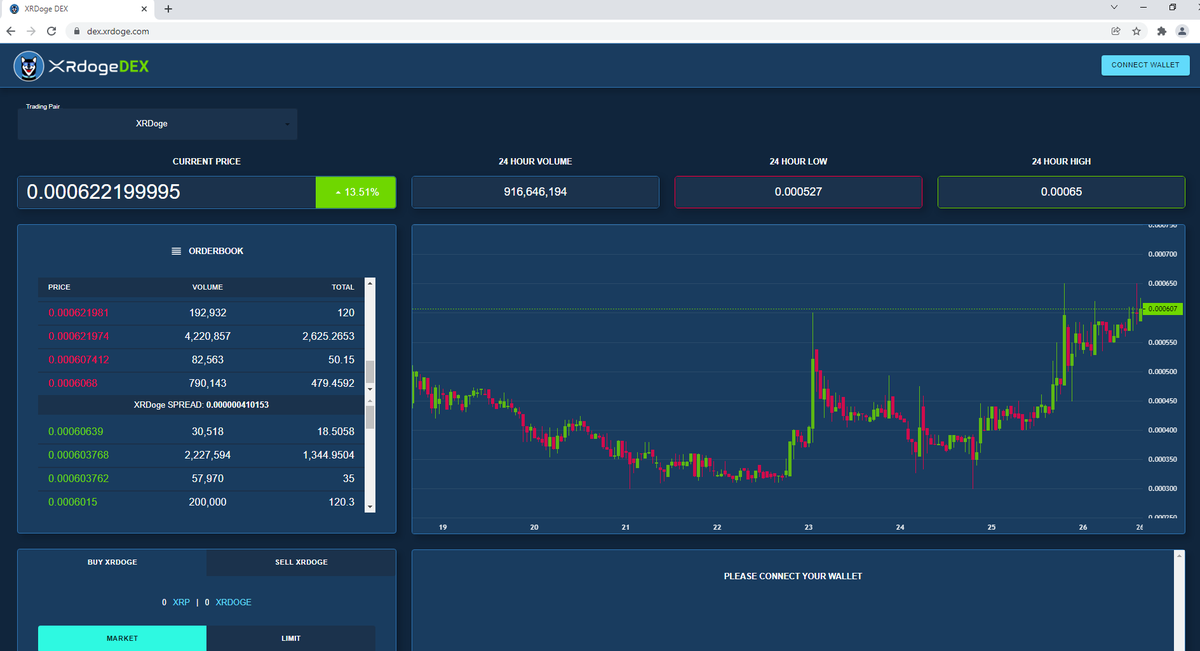Click the orderbook scrollbar up arrow
Image resolution: width=1200 pixels, height=651 pixels.
click(x=370, y=283)
